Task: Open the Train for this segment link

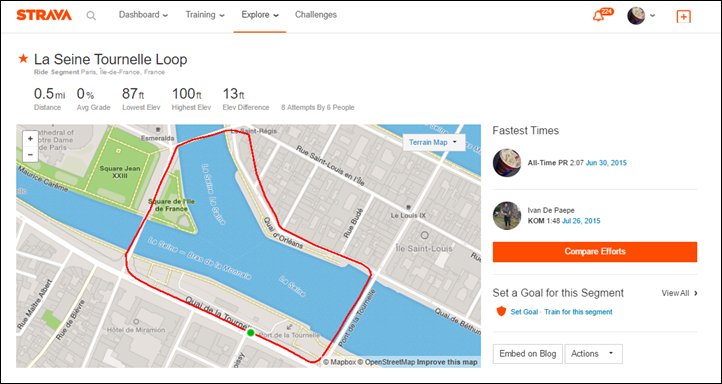Action: coord(578,312)
